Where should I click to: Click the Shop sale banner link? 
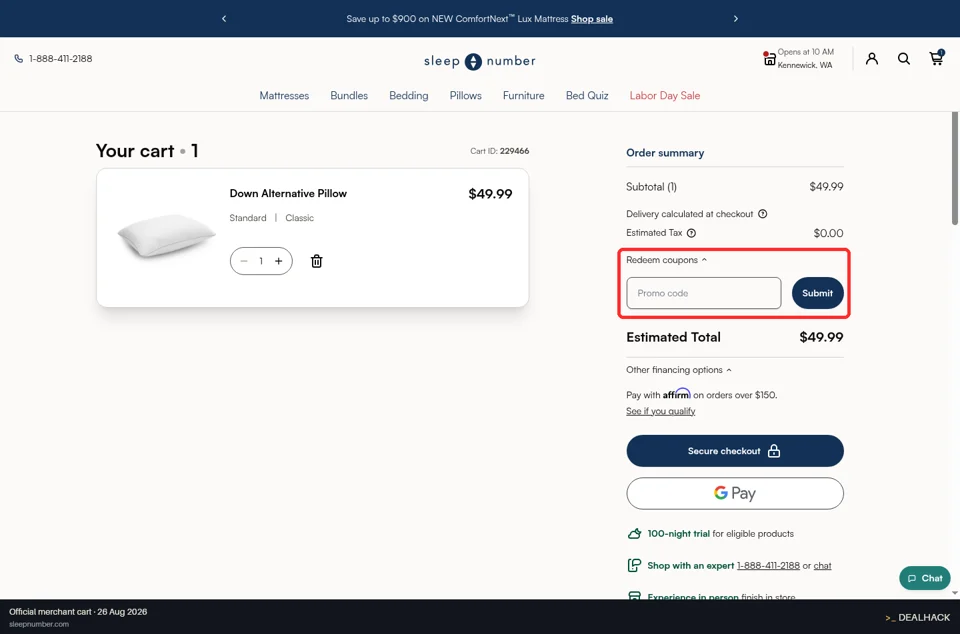(592, 19)
